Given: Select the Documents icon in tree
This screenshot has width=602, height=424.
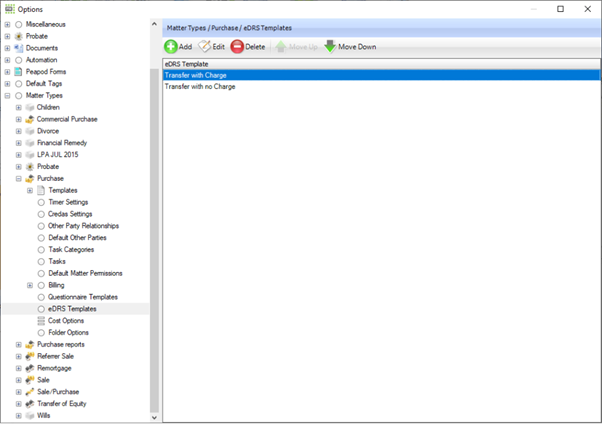Looking at the screenshot, I should 18,48.
